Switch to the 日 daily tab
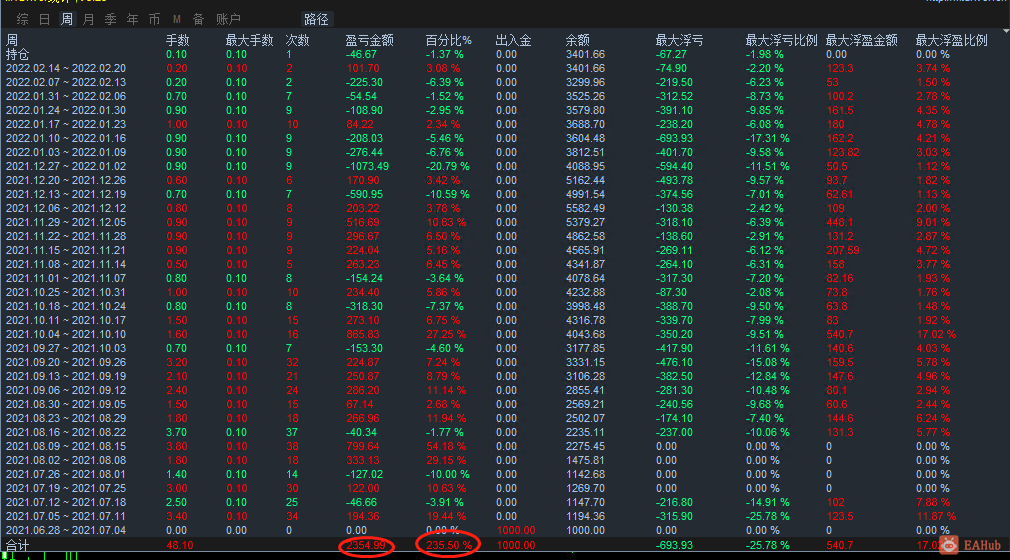The image size is (1010, 560). [44, 19]
